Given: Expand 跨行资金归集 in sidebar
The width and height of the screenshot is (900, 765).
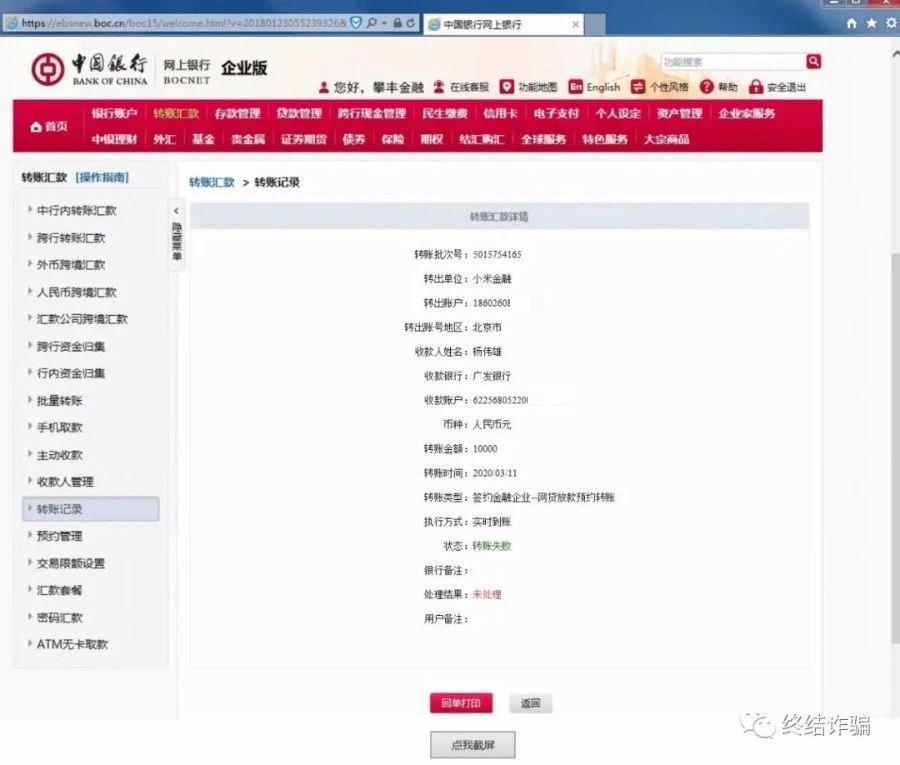Looking at the screenshot, I should [71, 346].
